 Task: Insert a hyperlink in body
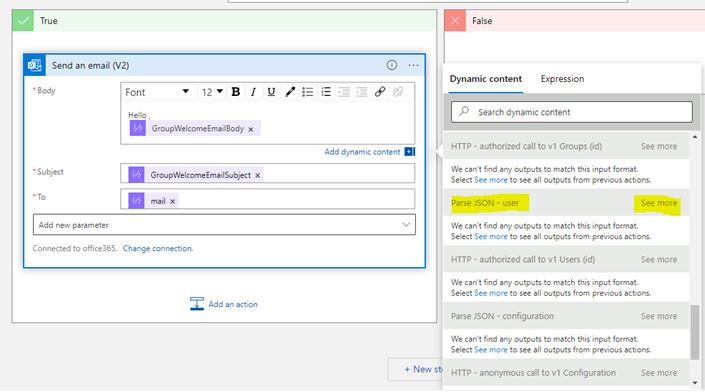point(380,92)
